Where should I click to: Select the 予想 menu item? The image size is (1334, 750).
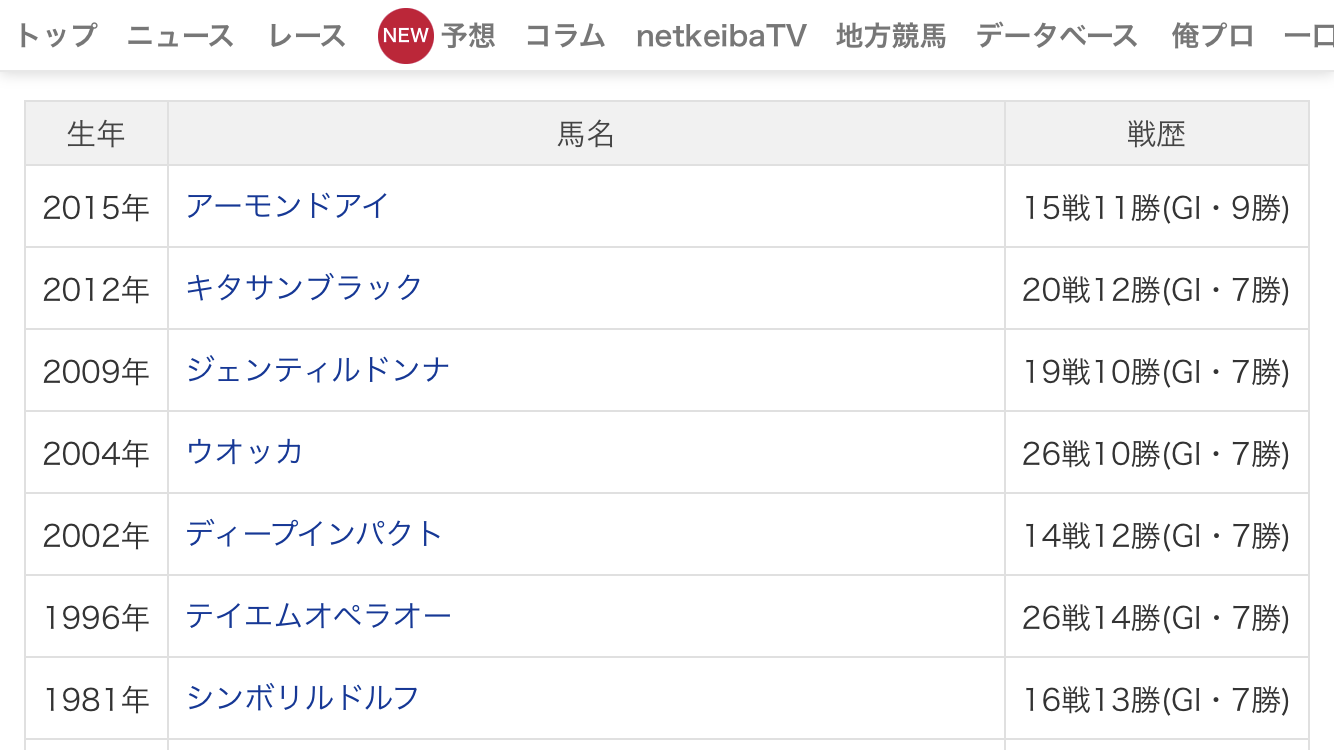click(469, 36)
